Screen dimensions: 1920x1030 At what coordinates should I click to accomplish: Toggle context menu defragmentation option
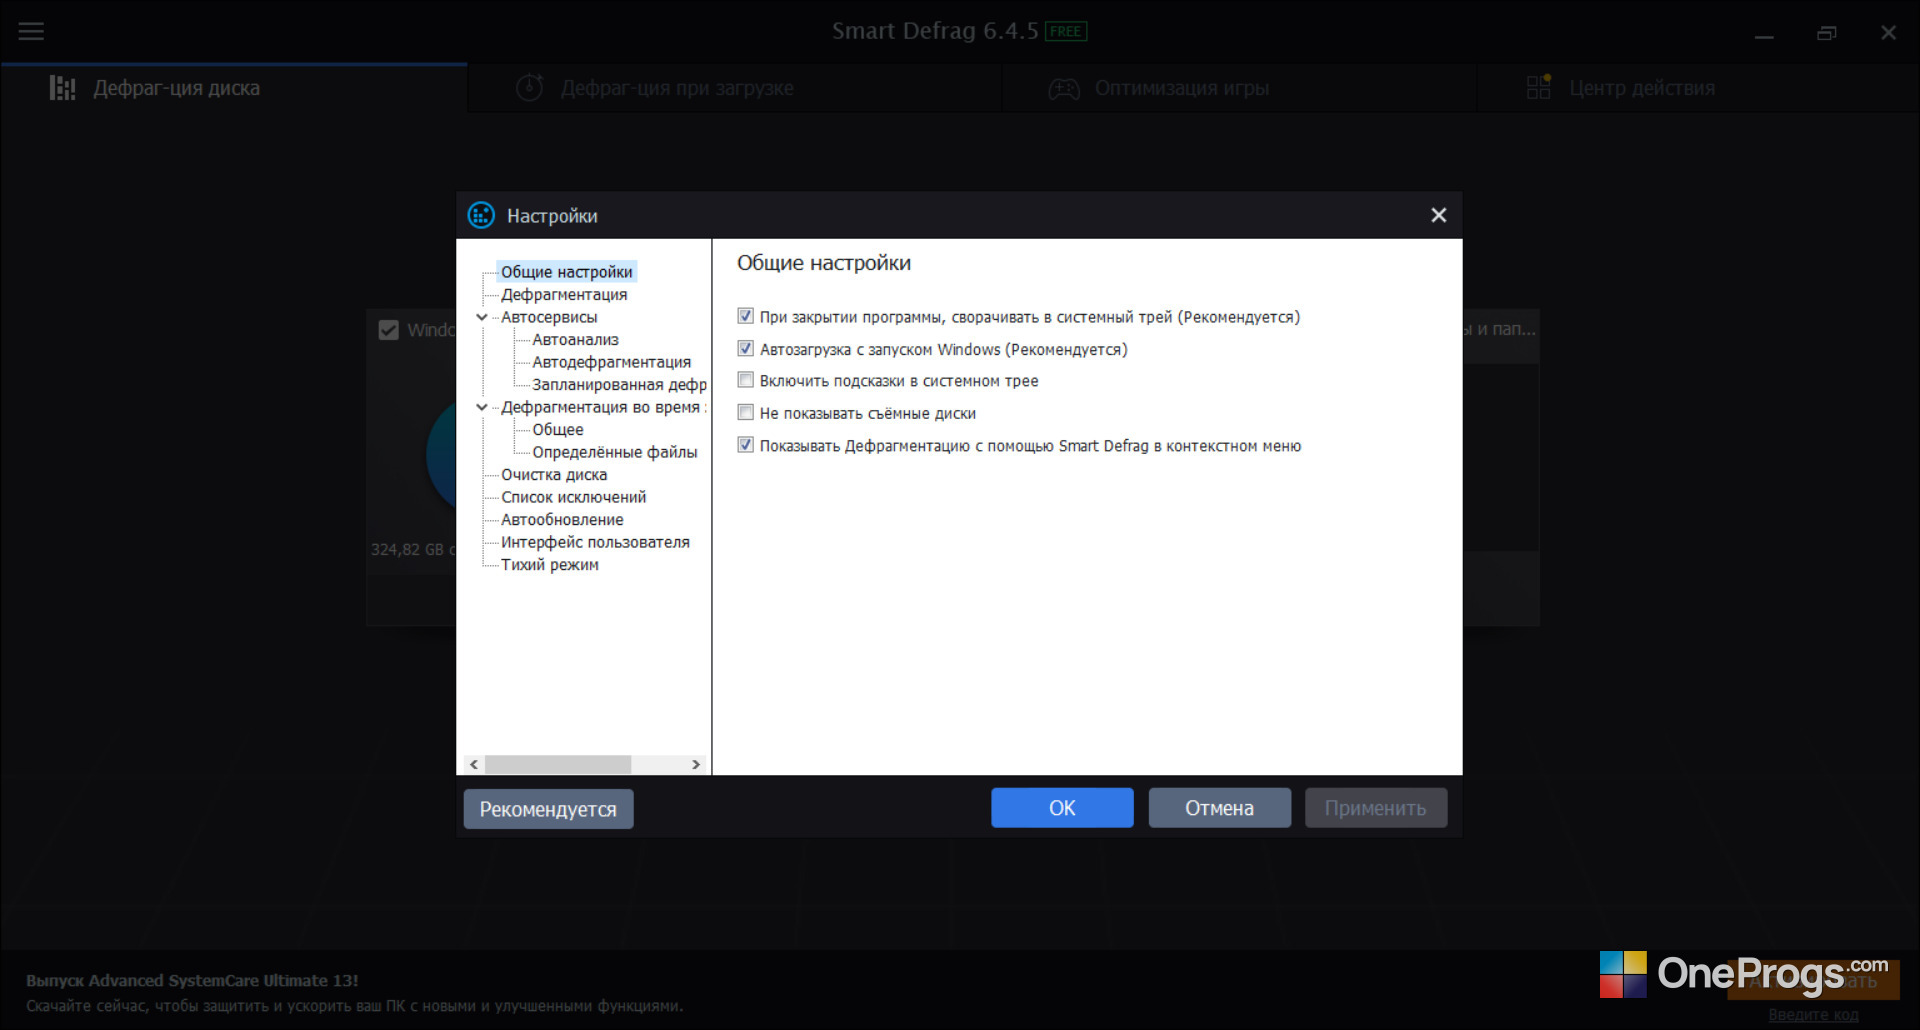coord(745,445)
